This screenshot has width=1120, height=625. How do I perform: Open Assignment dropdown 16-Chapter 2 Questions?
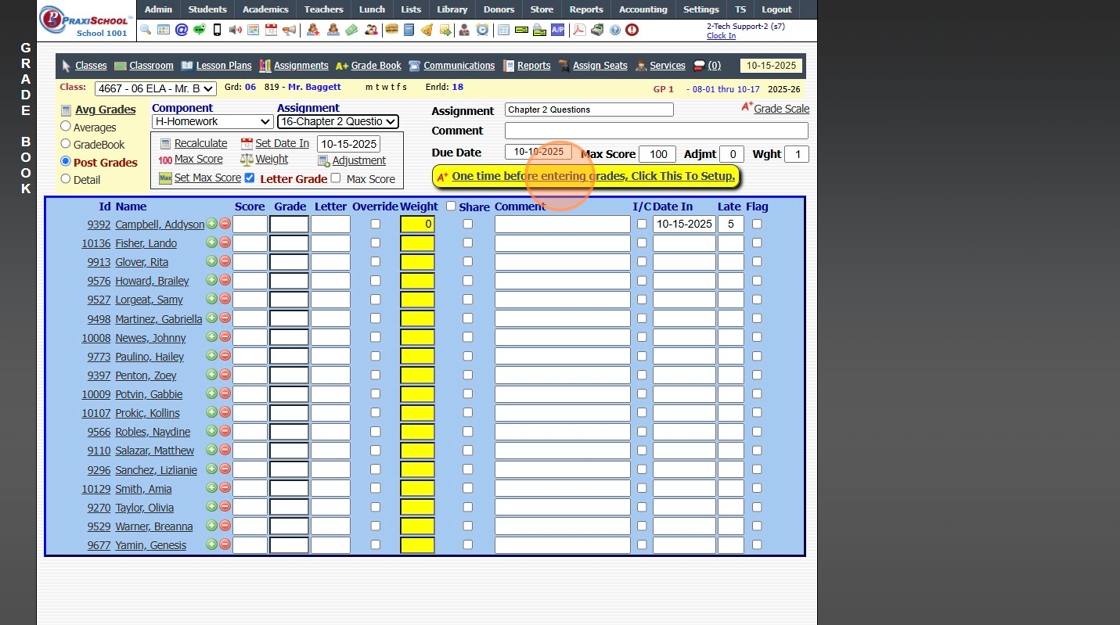point(338,121)
